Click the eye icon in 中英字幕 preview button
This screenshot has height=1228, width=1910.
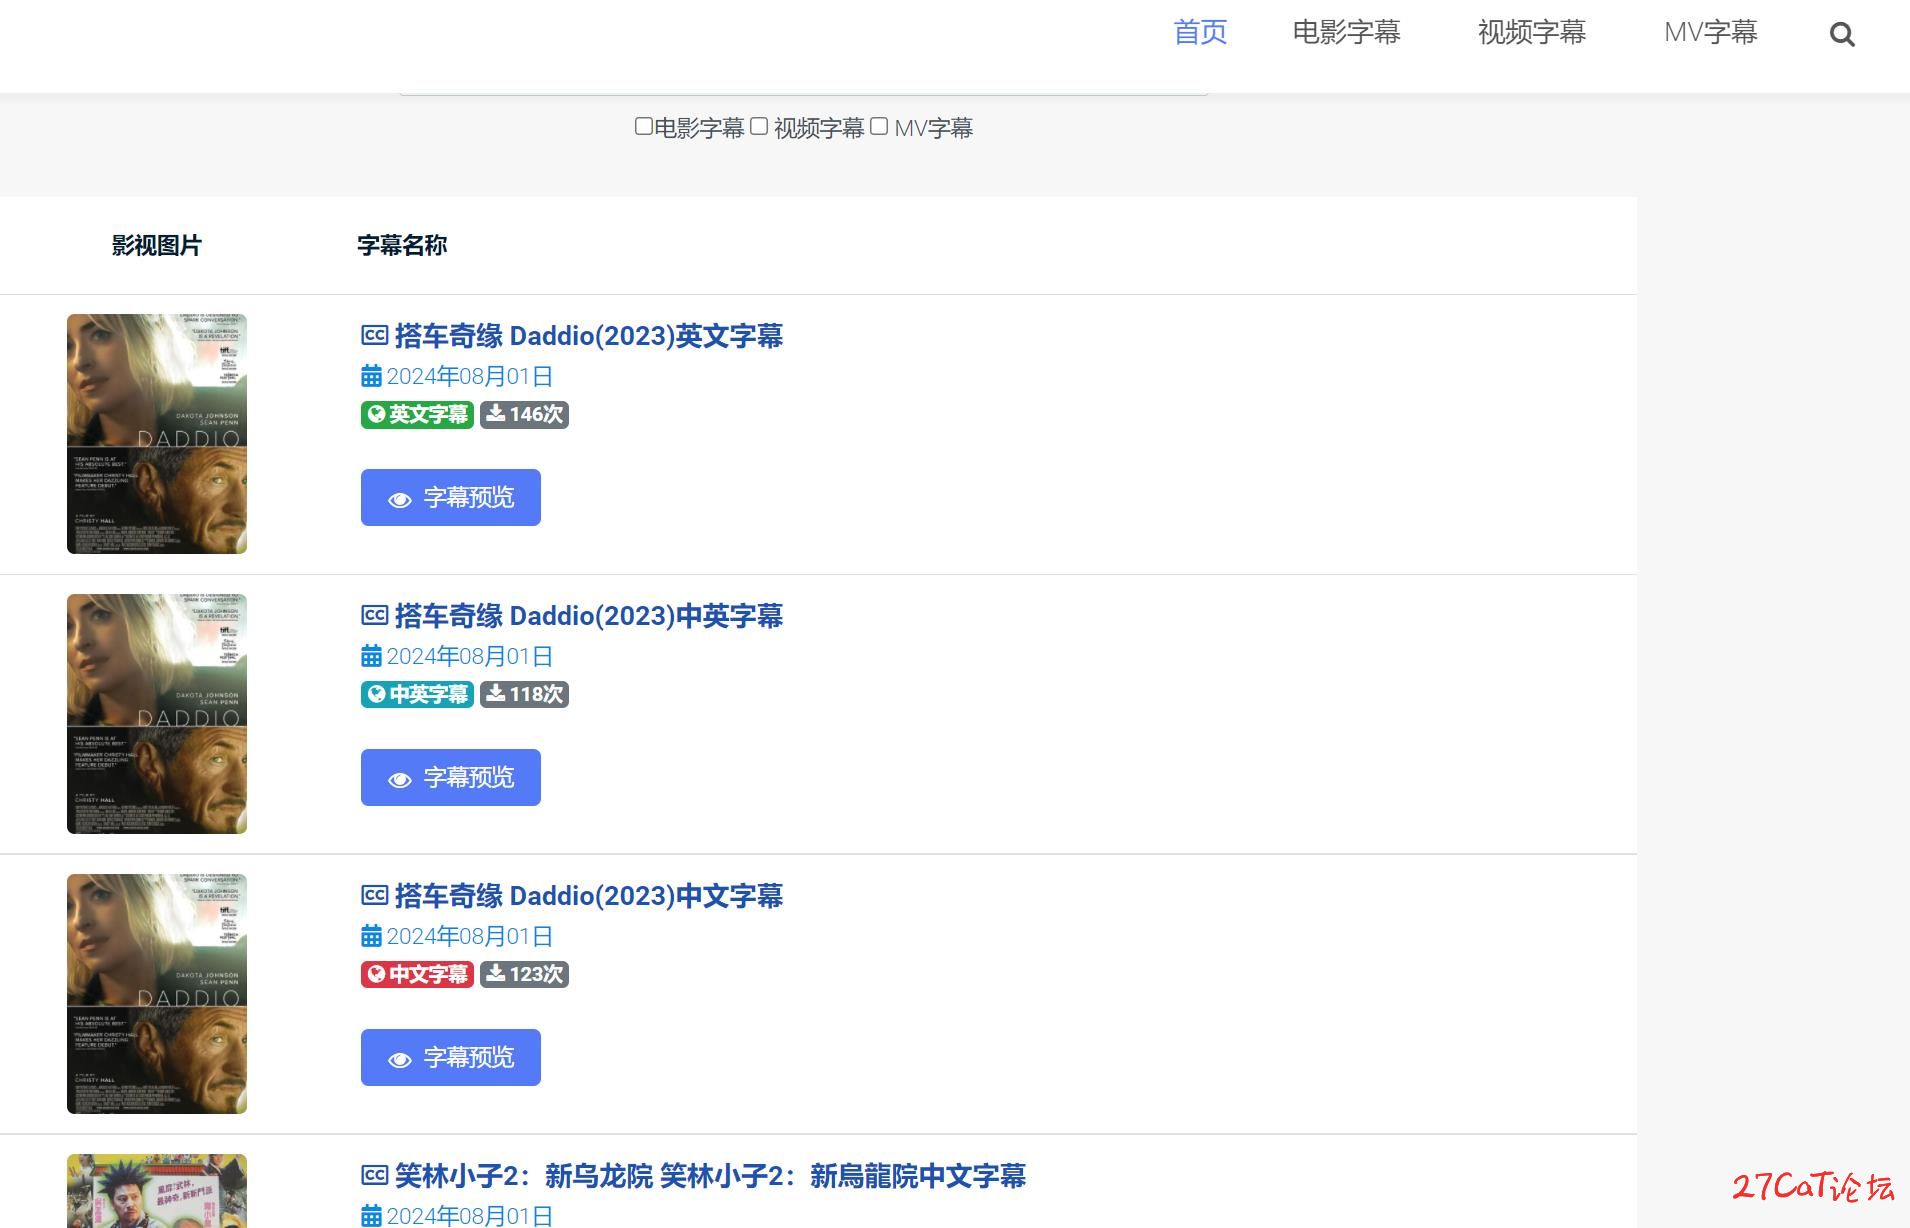tap(400, 779)
